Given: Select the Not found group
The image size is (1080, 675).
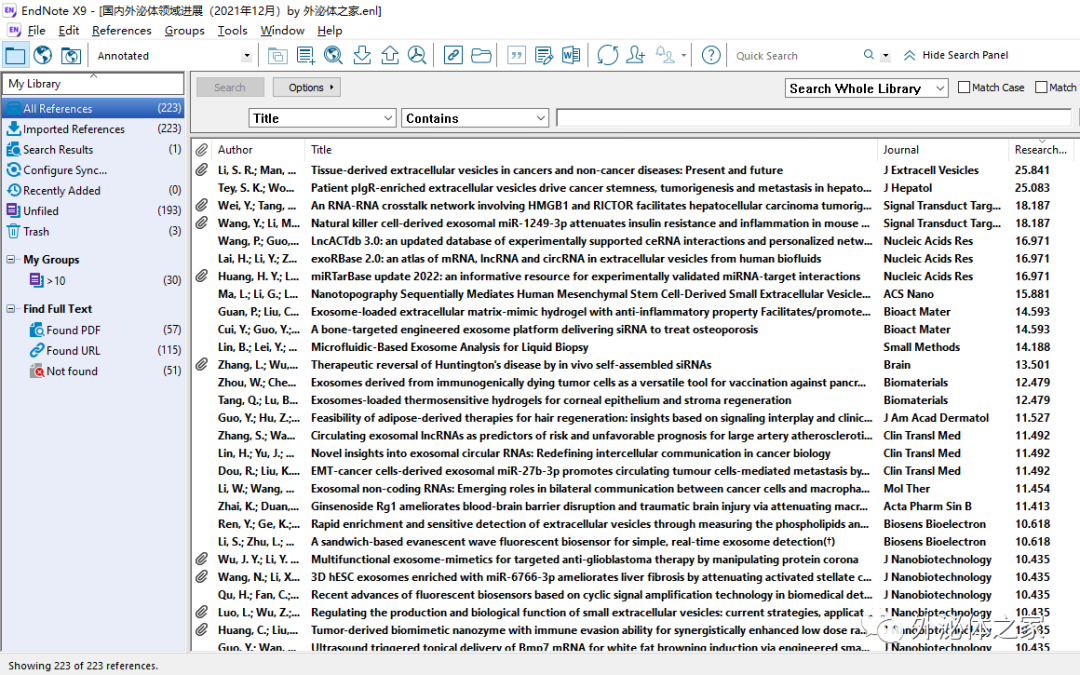Looking at the screenshot, I should (x=94, y=371).
